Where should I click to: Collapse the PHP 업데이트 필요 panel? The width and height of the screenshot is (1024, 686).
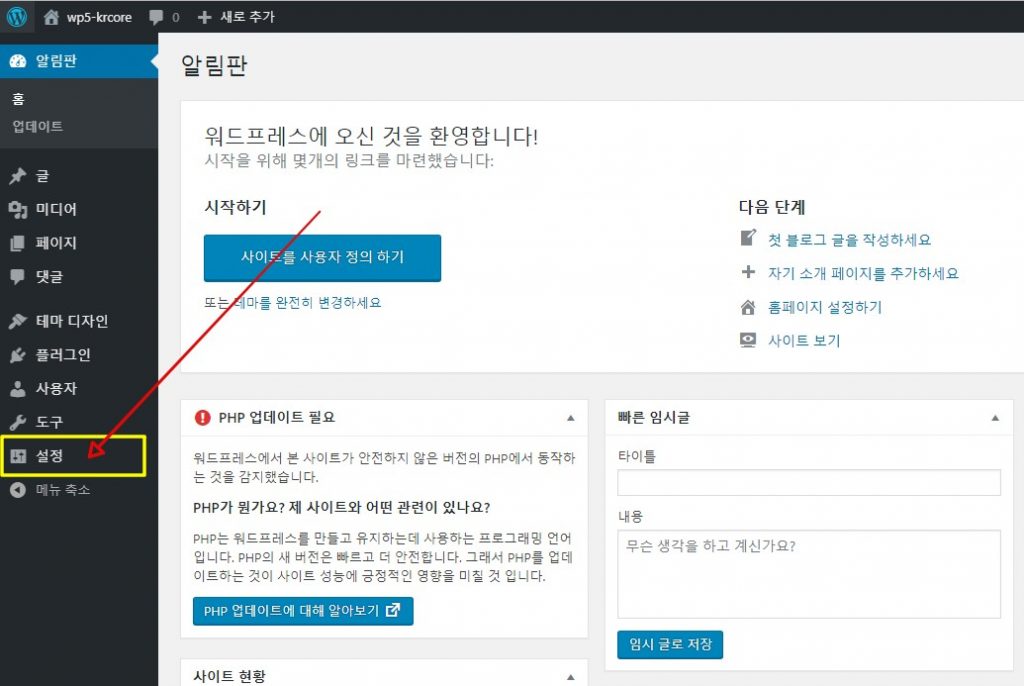coord(571,417)
